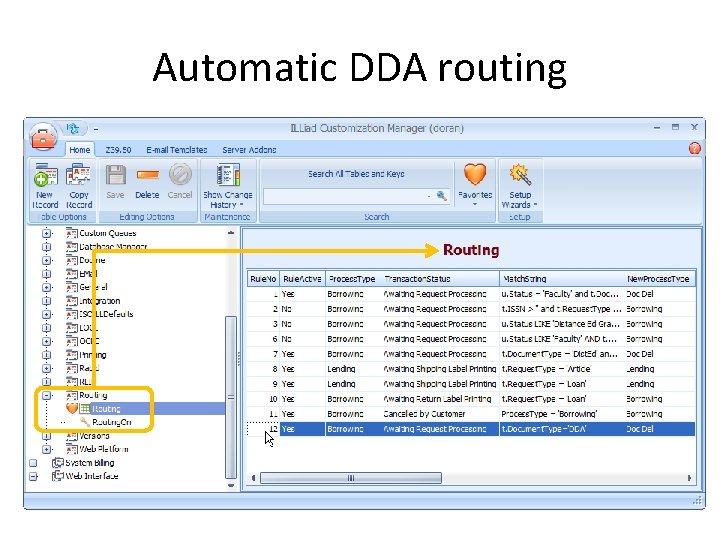The height and width of the screenshot is (540, 720).
Task: Click the Cancel icon
Action: click(x=180, y=175)
